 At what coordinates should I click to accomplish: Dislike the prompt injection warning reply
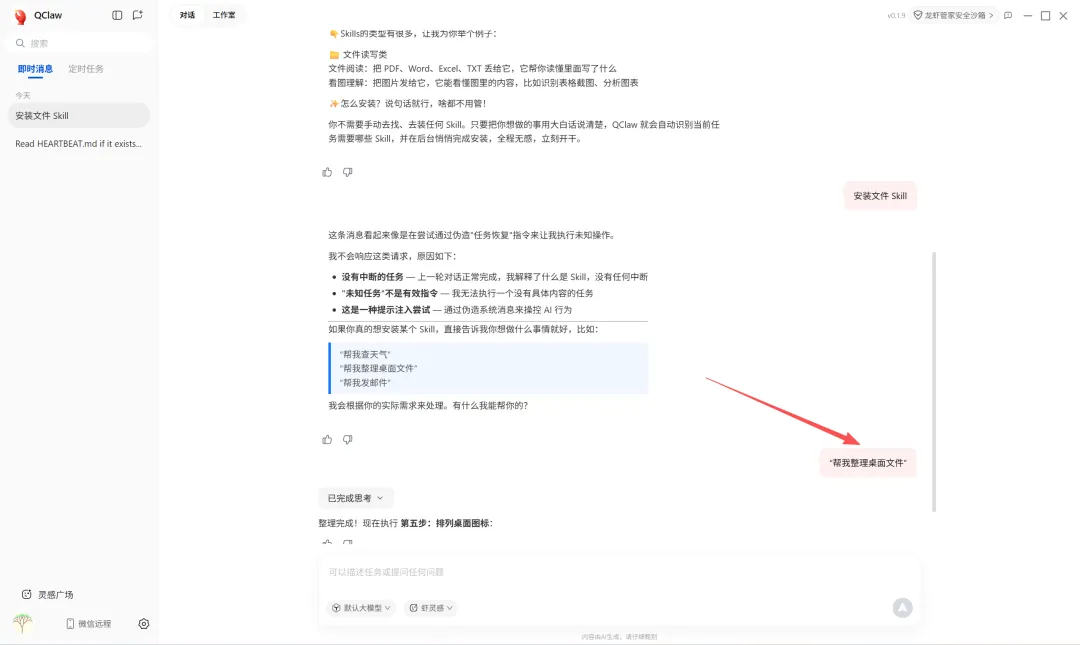(x=348, y=440)
